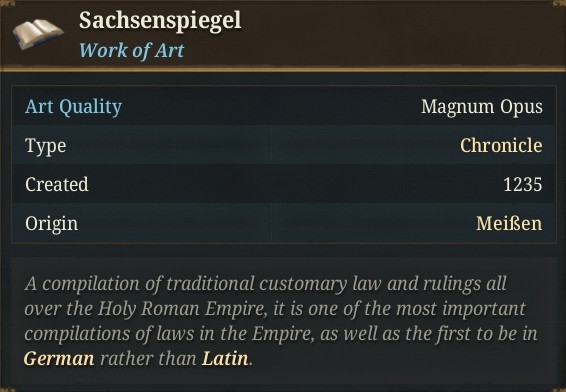Click the Origin row label

coord(52,224)
